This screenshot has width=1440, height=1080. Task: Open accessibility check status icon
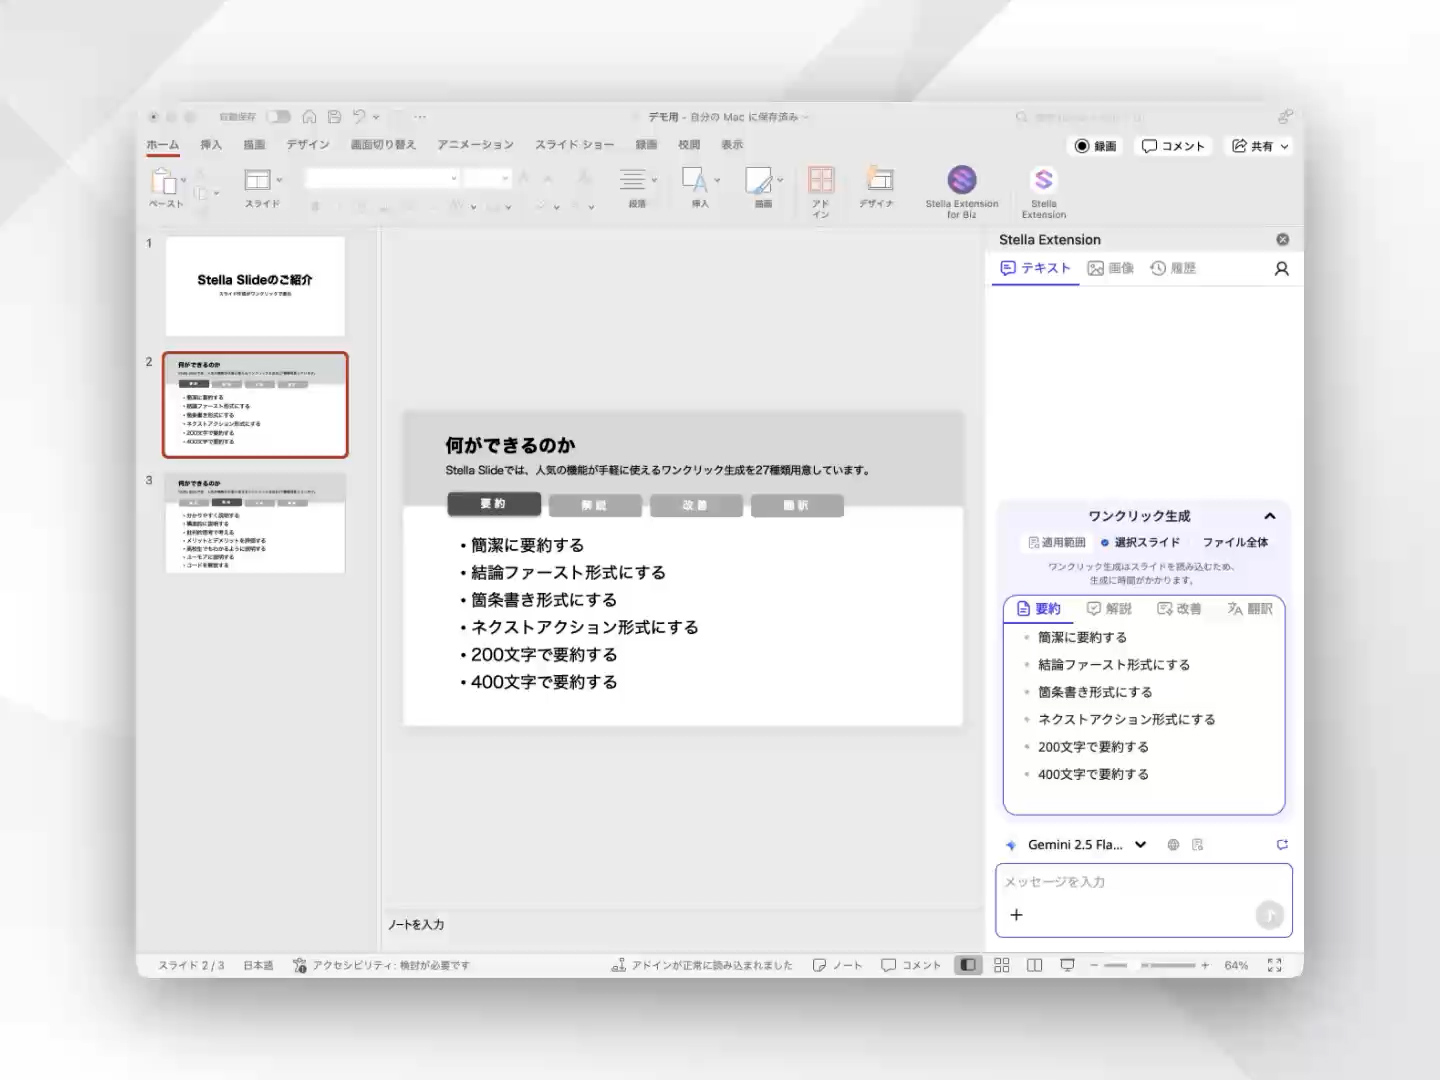(x=299, y=965)
